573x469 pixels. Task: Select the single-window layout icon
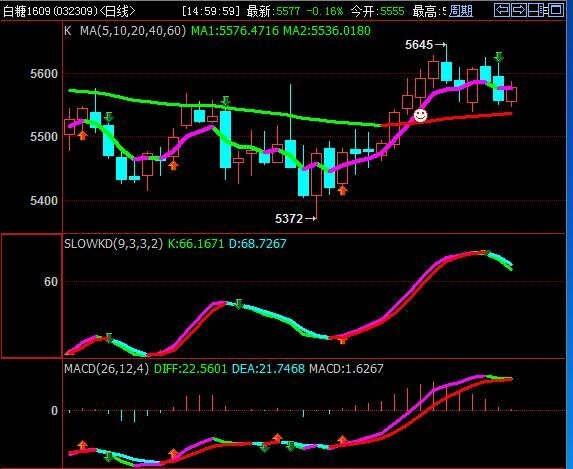tap(557, 10)
